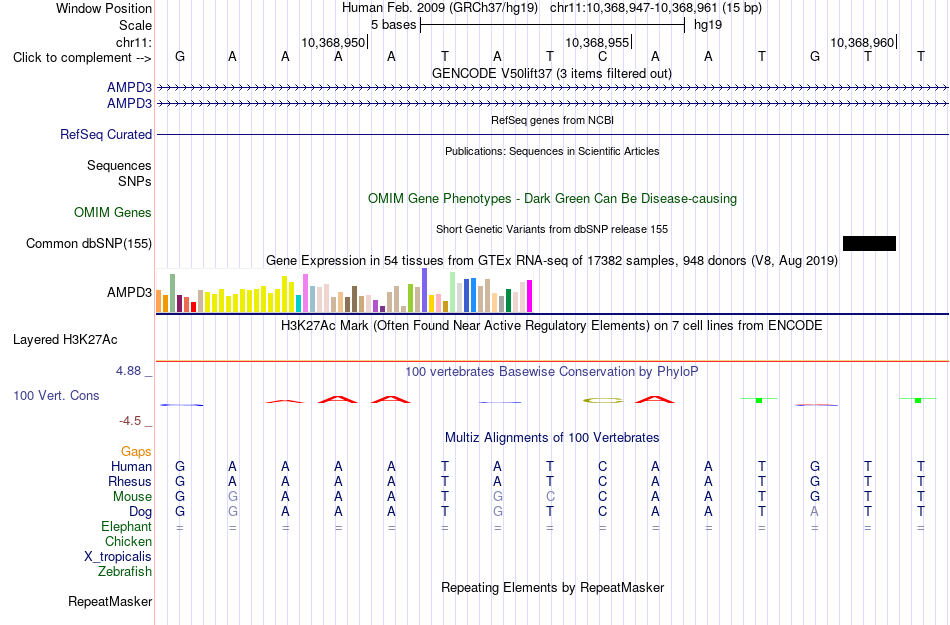Open the 'RefSeq genes from NCBI' track title
This screenshot has height=625, width=950.
(x=552, y=120)
